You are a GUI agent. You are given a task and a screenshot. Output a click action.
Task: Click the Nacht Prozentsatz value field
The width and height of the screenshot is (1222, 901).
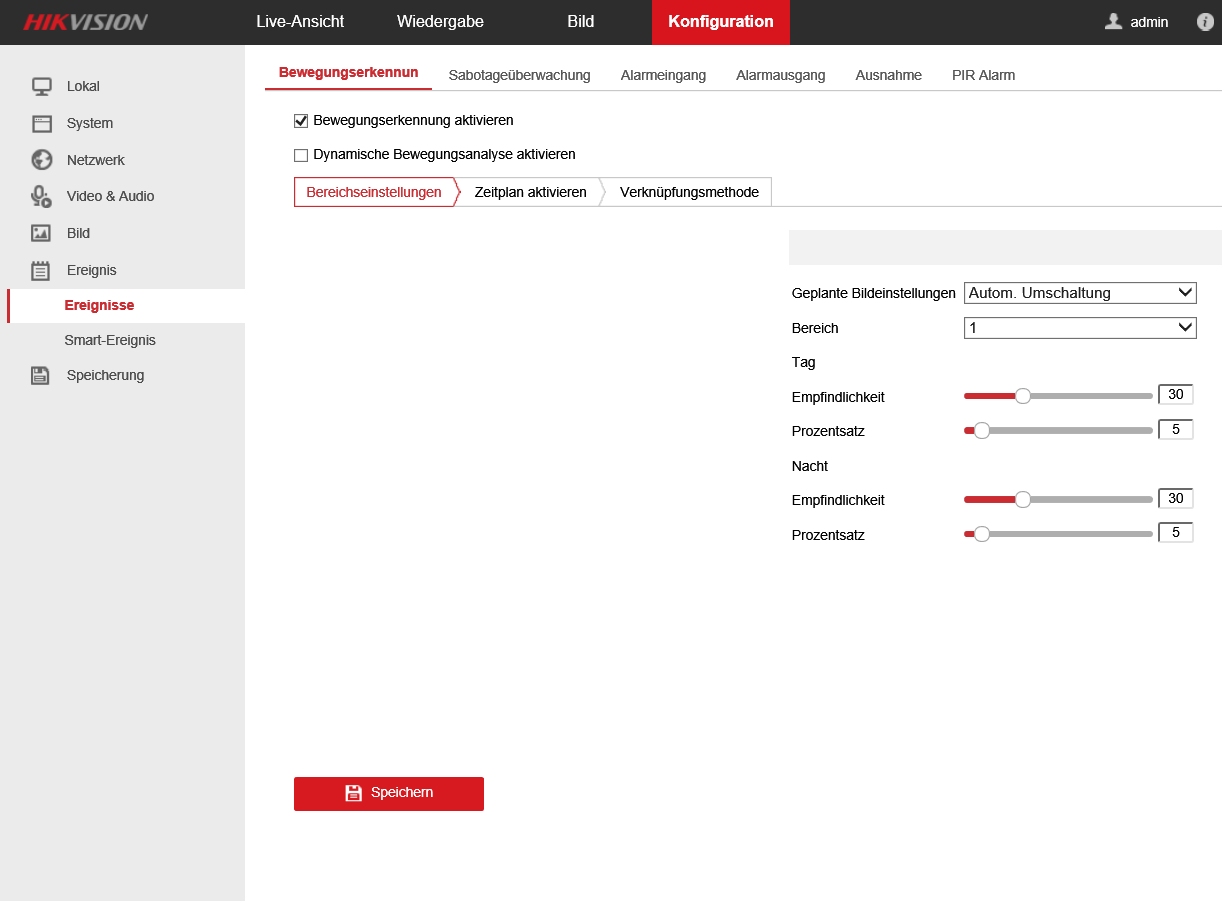pyautogui.click(x=1175, y=533)
